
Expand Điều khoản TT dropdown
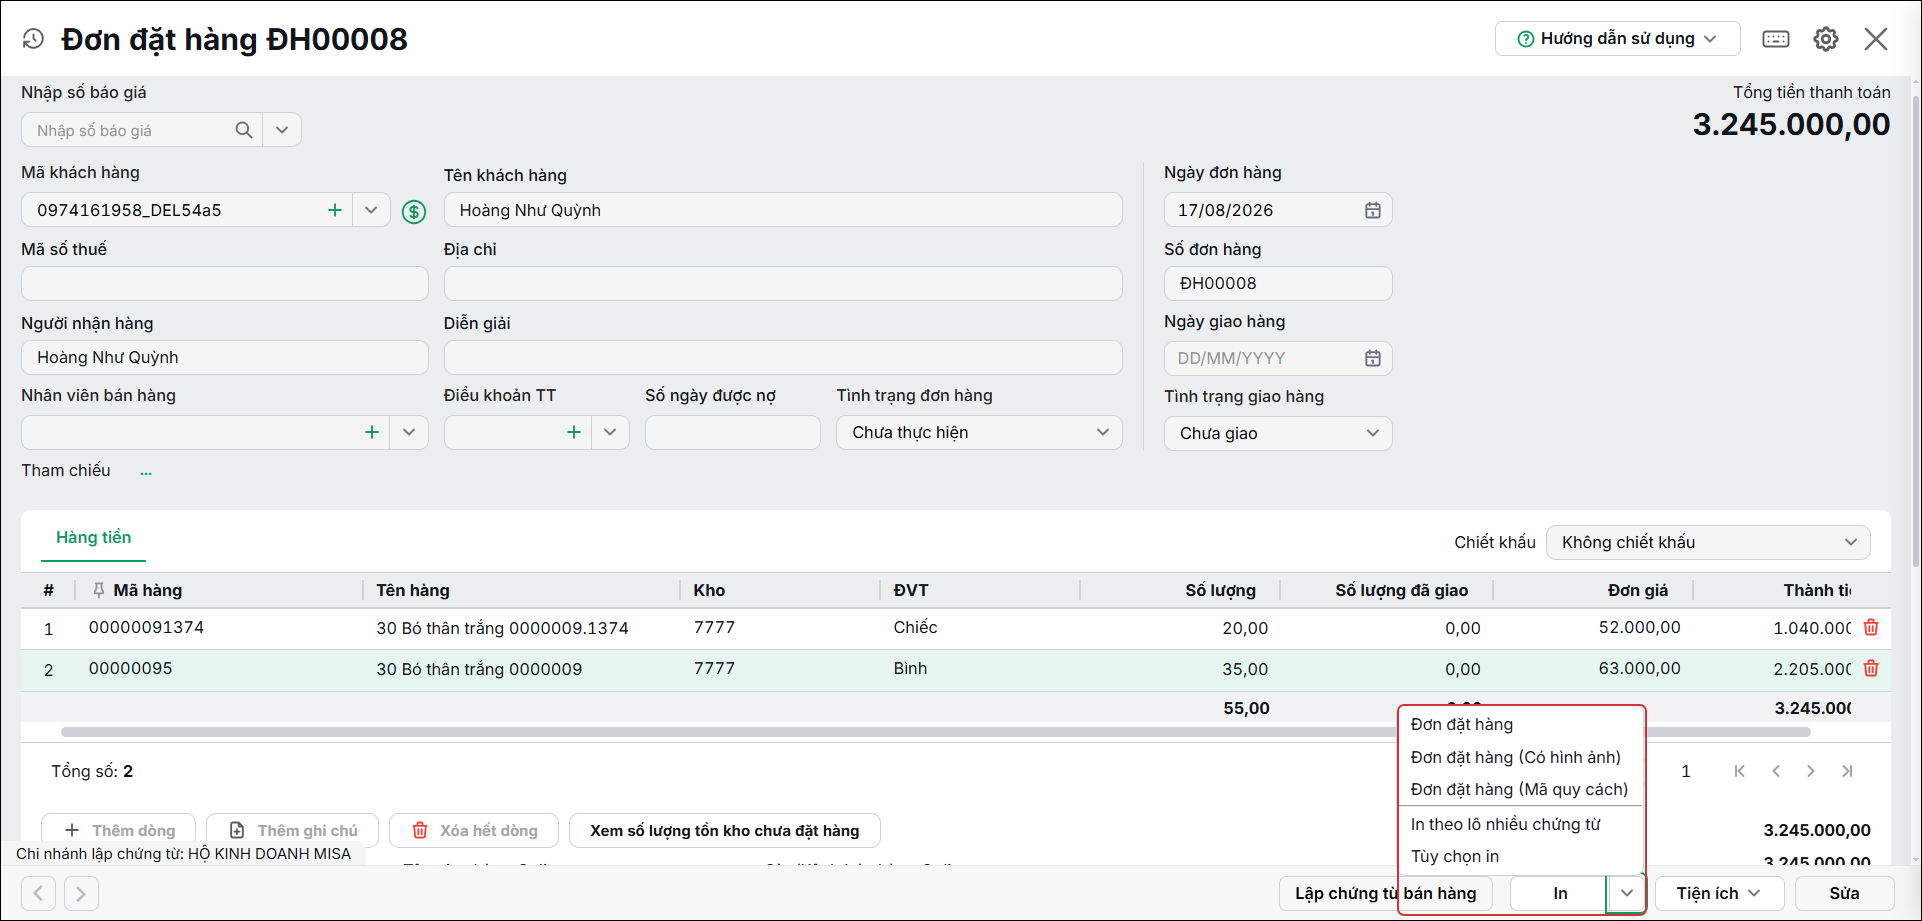pyautogui.click(x=610, y=432)
